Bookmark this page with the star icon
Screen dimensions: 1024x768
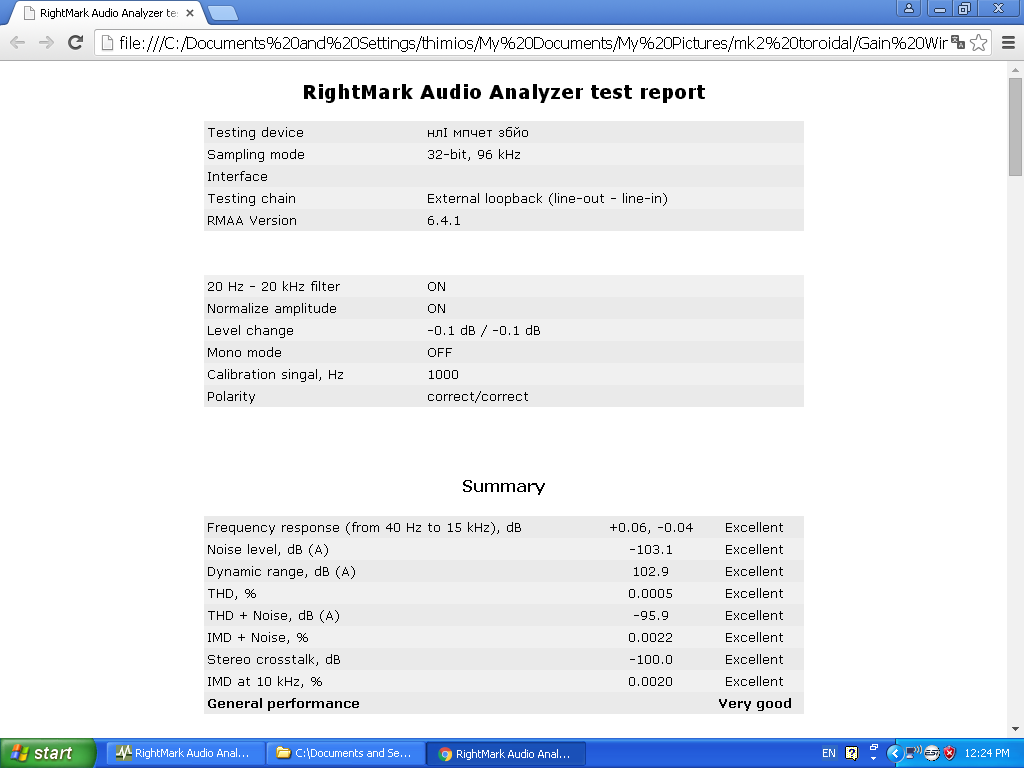coord(978,43)
